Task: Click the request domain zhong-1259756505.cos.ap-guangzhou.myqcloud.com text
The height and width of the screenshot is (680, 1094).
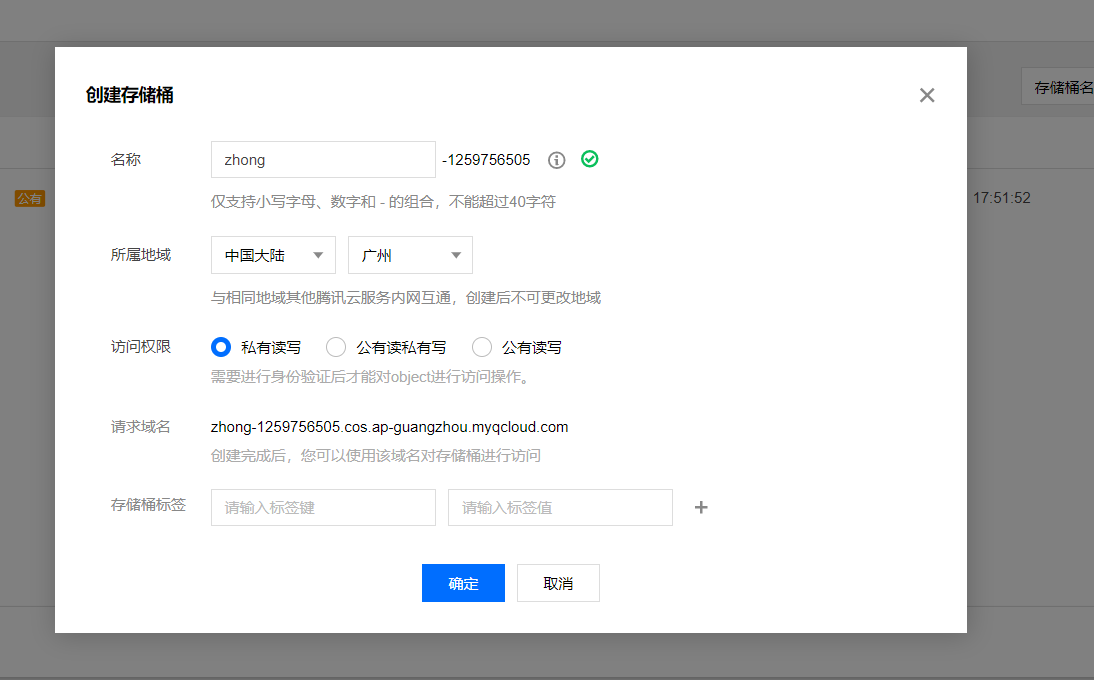Action: [389, 427]
